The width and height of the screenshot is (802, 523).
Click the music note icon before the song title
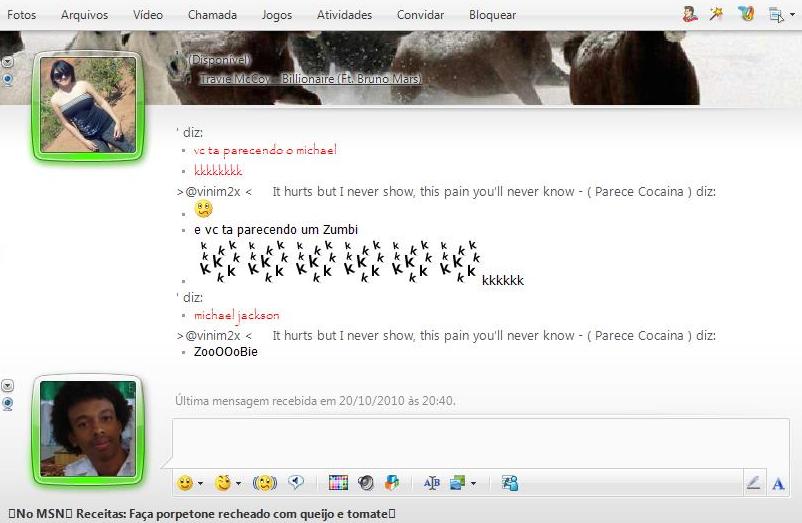(189, 79)
